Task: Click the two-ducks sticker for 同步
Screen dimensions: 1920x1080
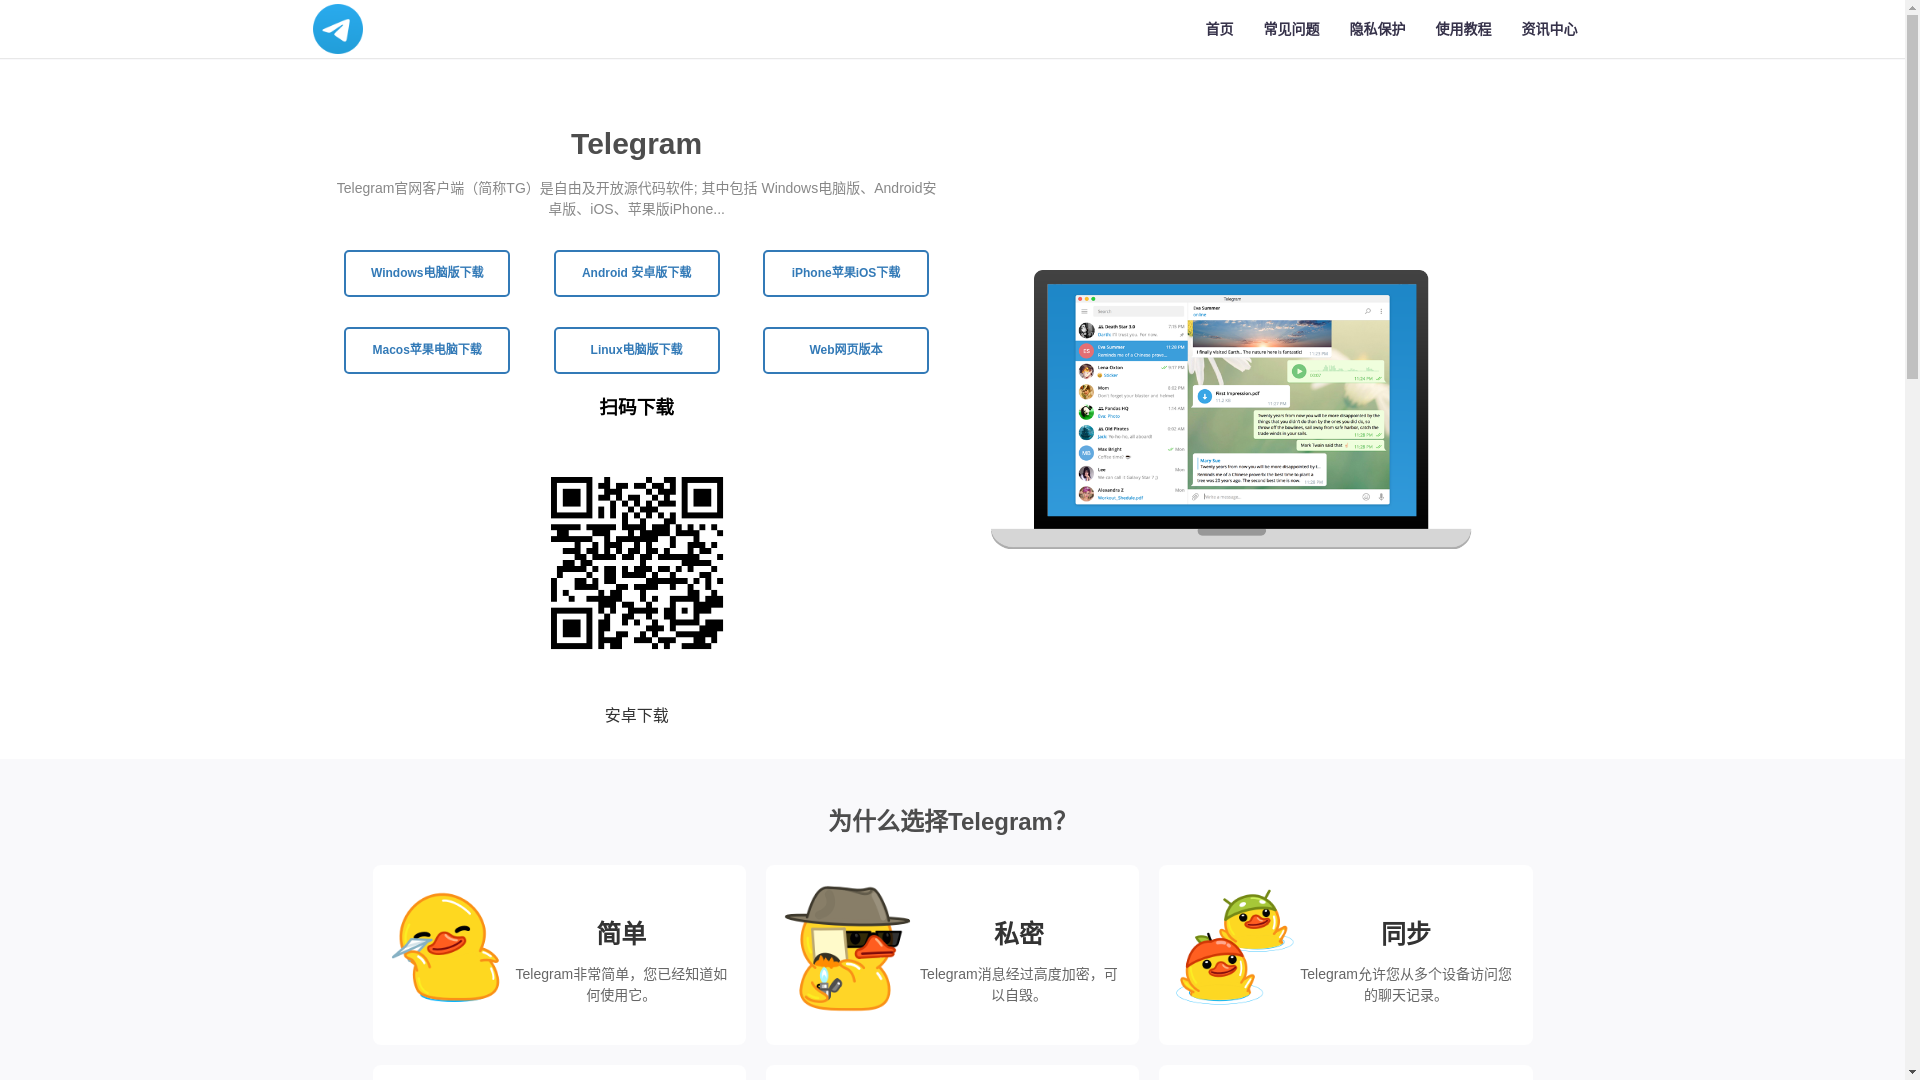Action: point(1234,947)
